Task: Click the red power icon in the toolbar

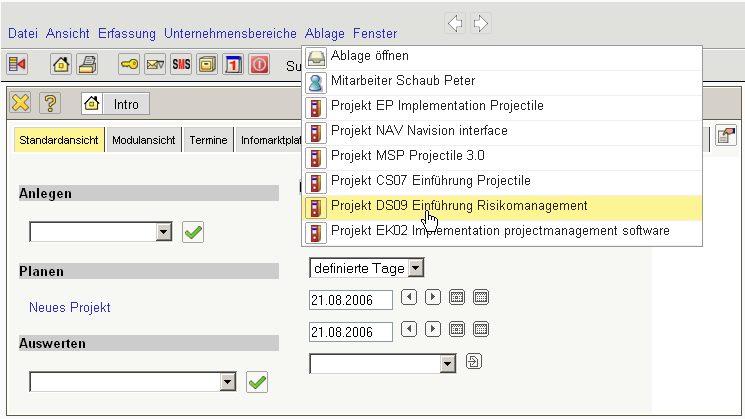Action: pyautogui.click(x=259, y=65)
